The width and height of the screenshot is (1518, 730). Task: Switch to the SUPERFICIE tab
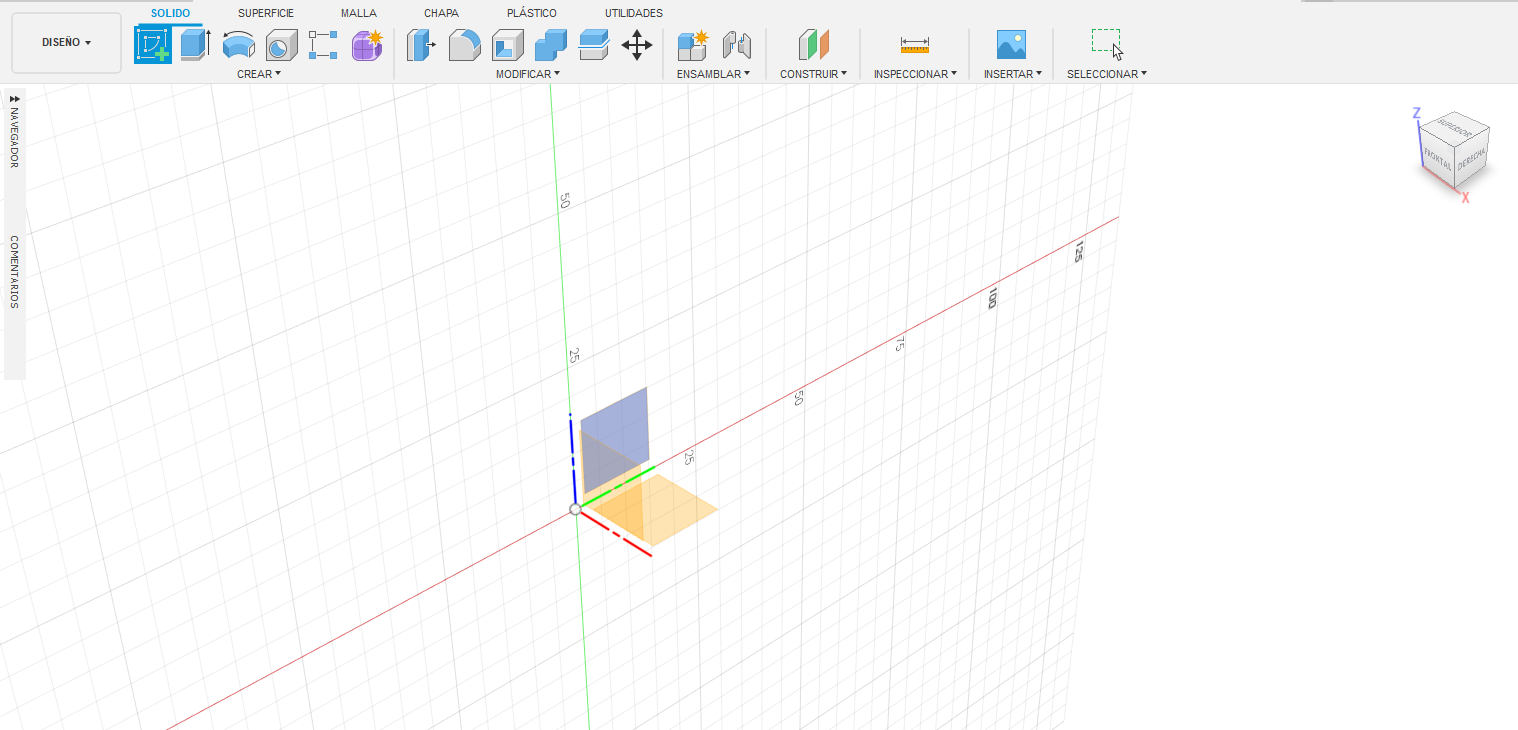[x=266, y=13]
